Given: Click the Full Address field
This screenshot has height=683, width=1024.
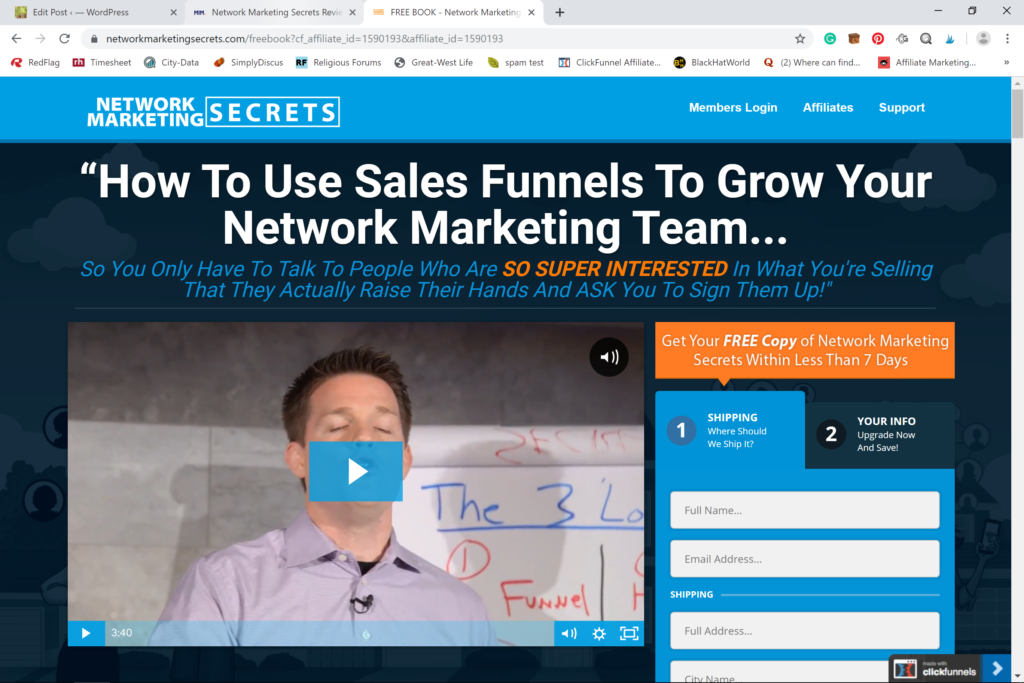Looking at the screenshot, I should 805,631.
